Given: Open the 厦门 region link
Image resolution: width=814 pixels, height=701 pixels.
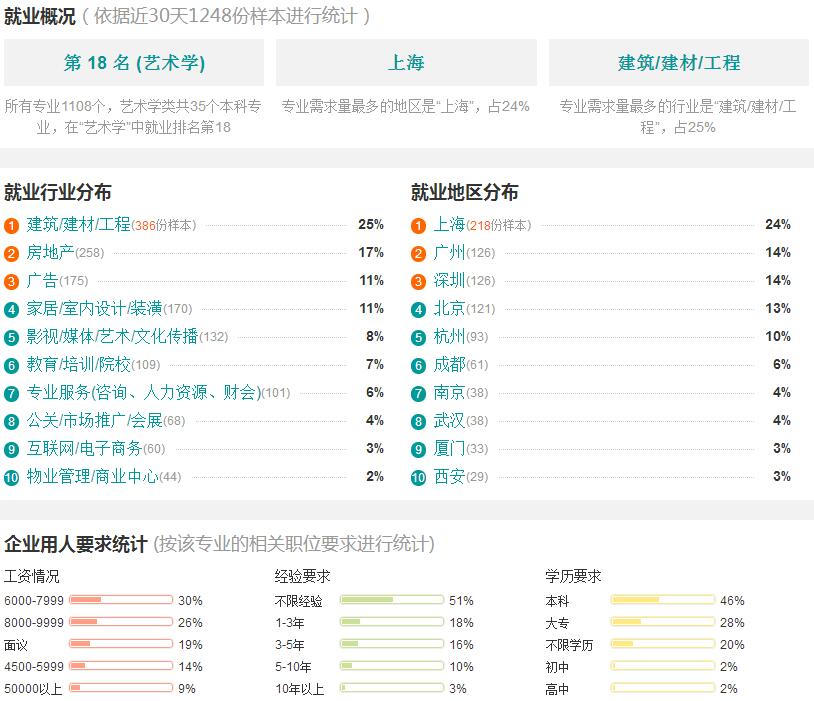Looking at the screenshot, I should (450, 448).
